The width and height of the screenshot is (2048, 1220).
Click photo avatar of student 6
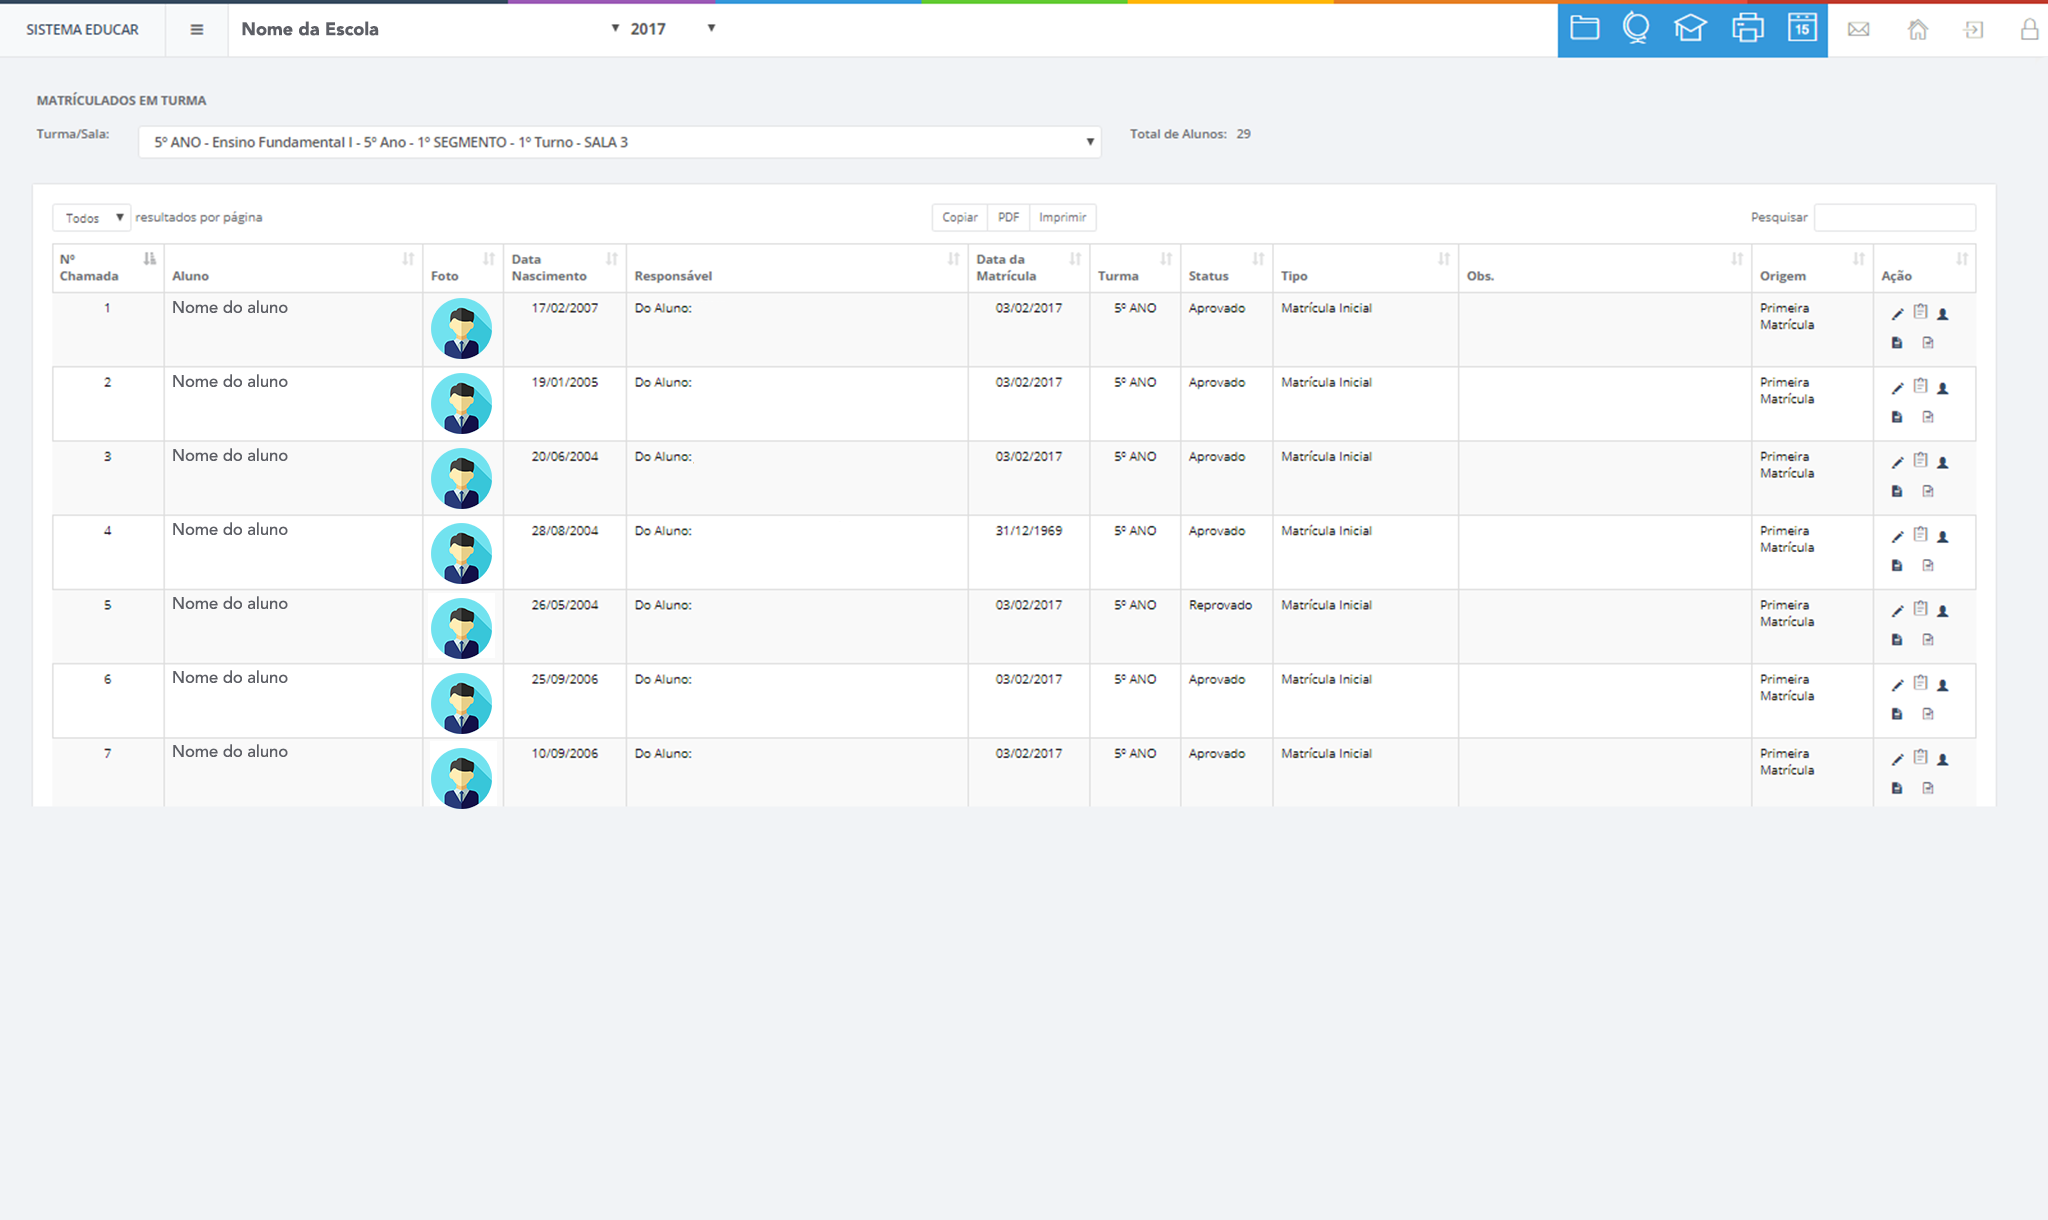461,703
